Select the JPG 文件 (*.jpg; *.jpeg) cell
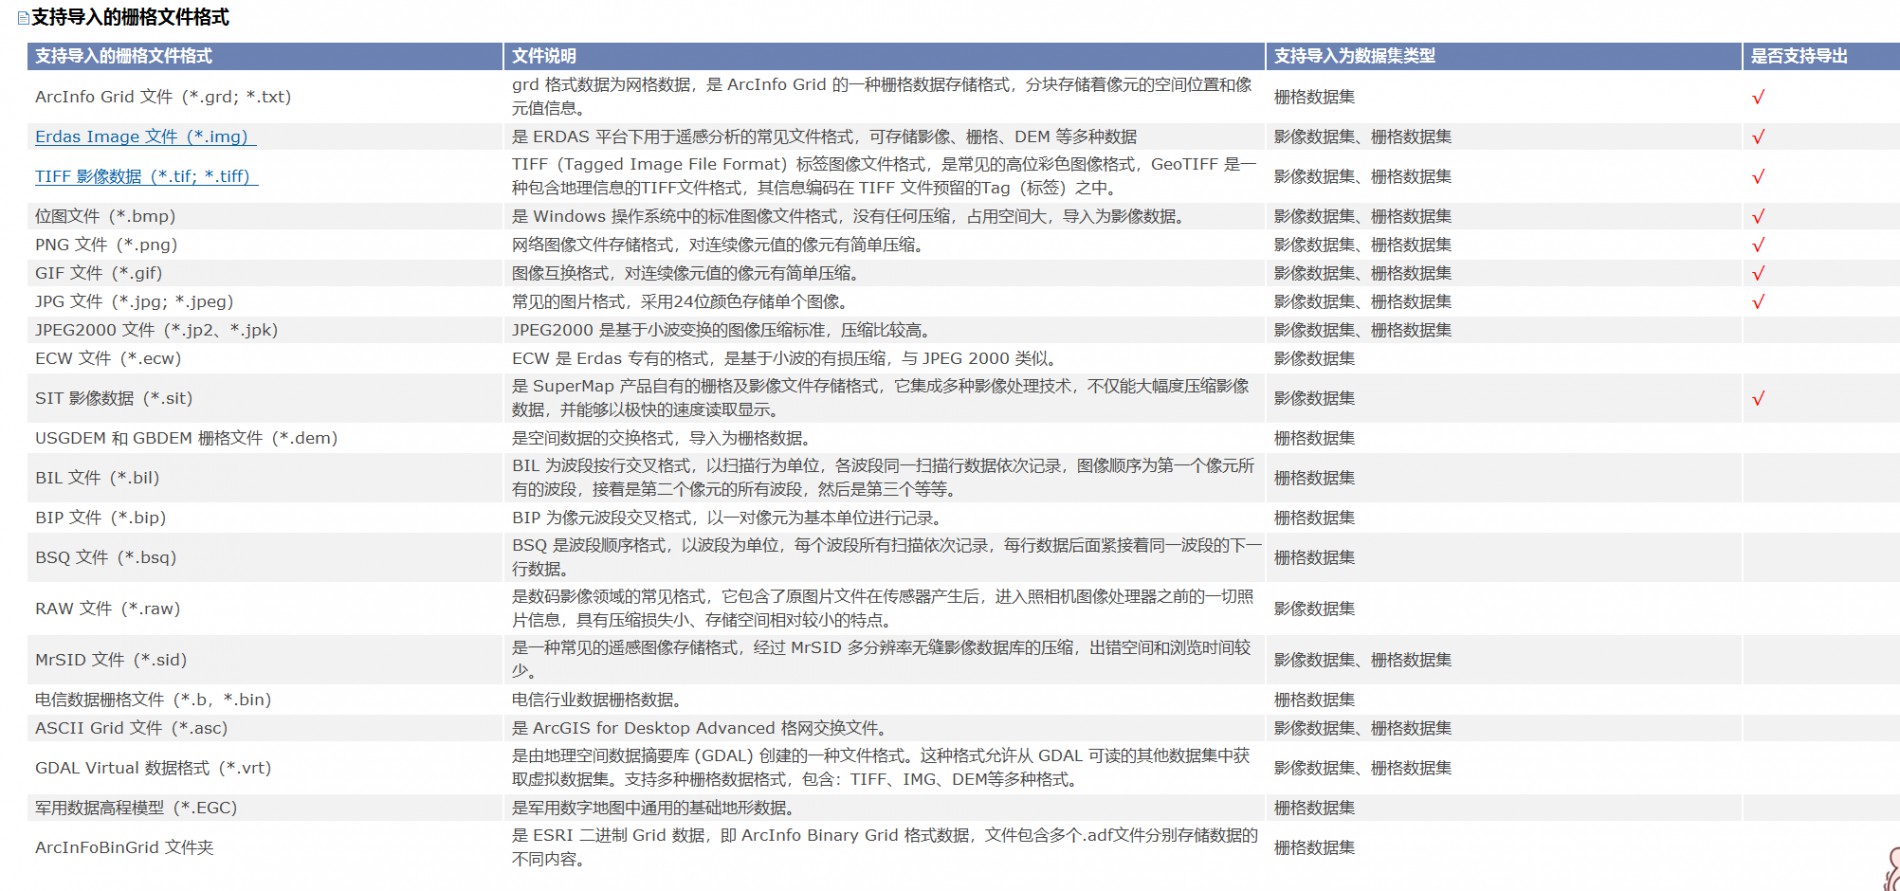1900x891 pixels. (264, 302)
